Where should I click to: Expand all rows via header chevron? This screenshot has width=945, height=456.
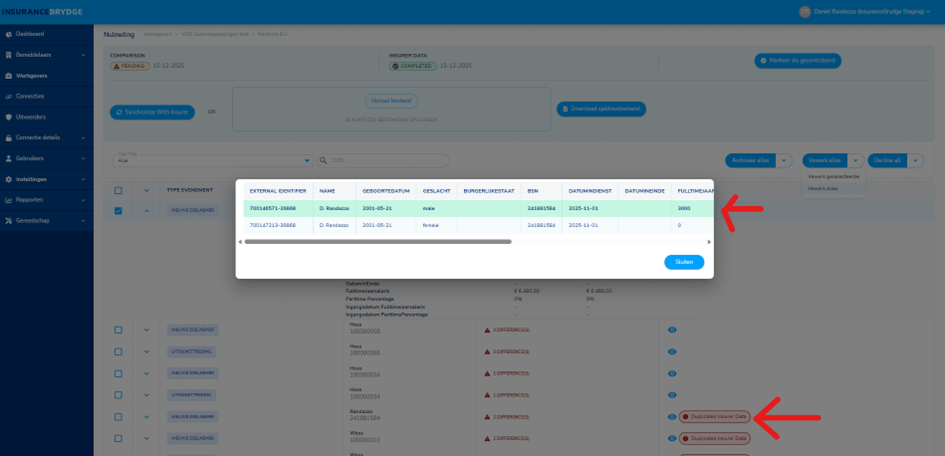tap(146, 190)
